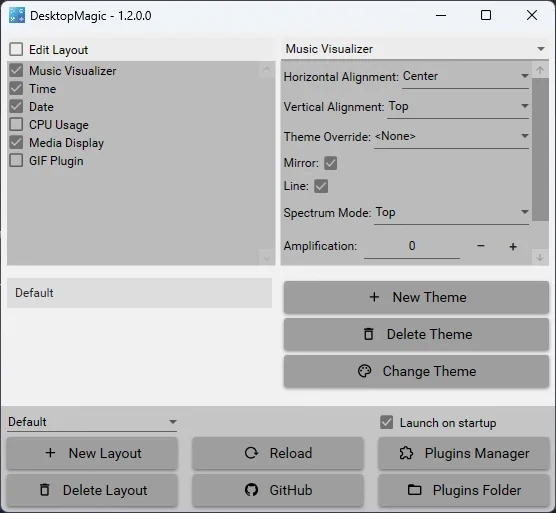This screenshot has height=513, width=556.
Task: Click the trash icon on Delete Theme
Action: [x=369, y=334]
